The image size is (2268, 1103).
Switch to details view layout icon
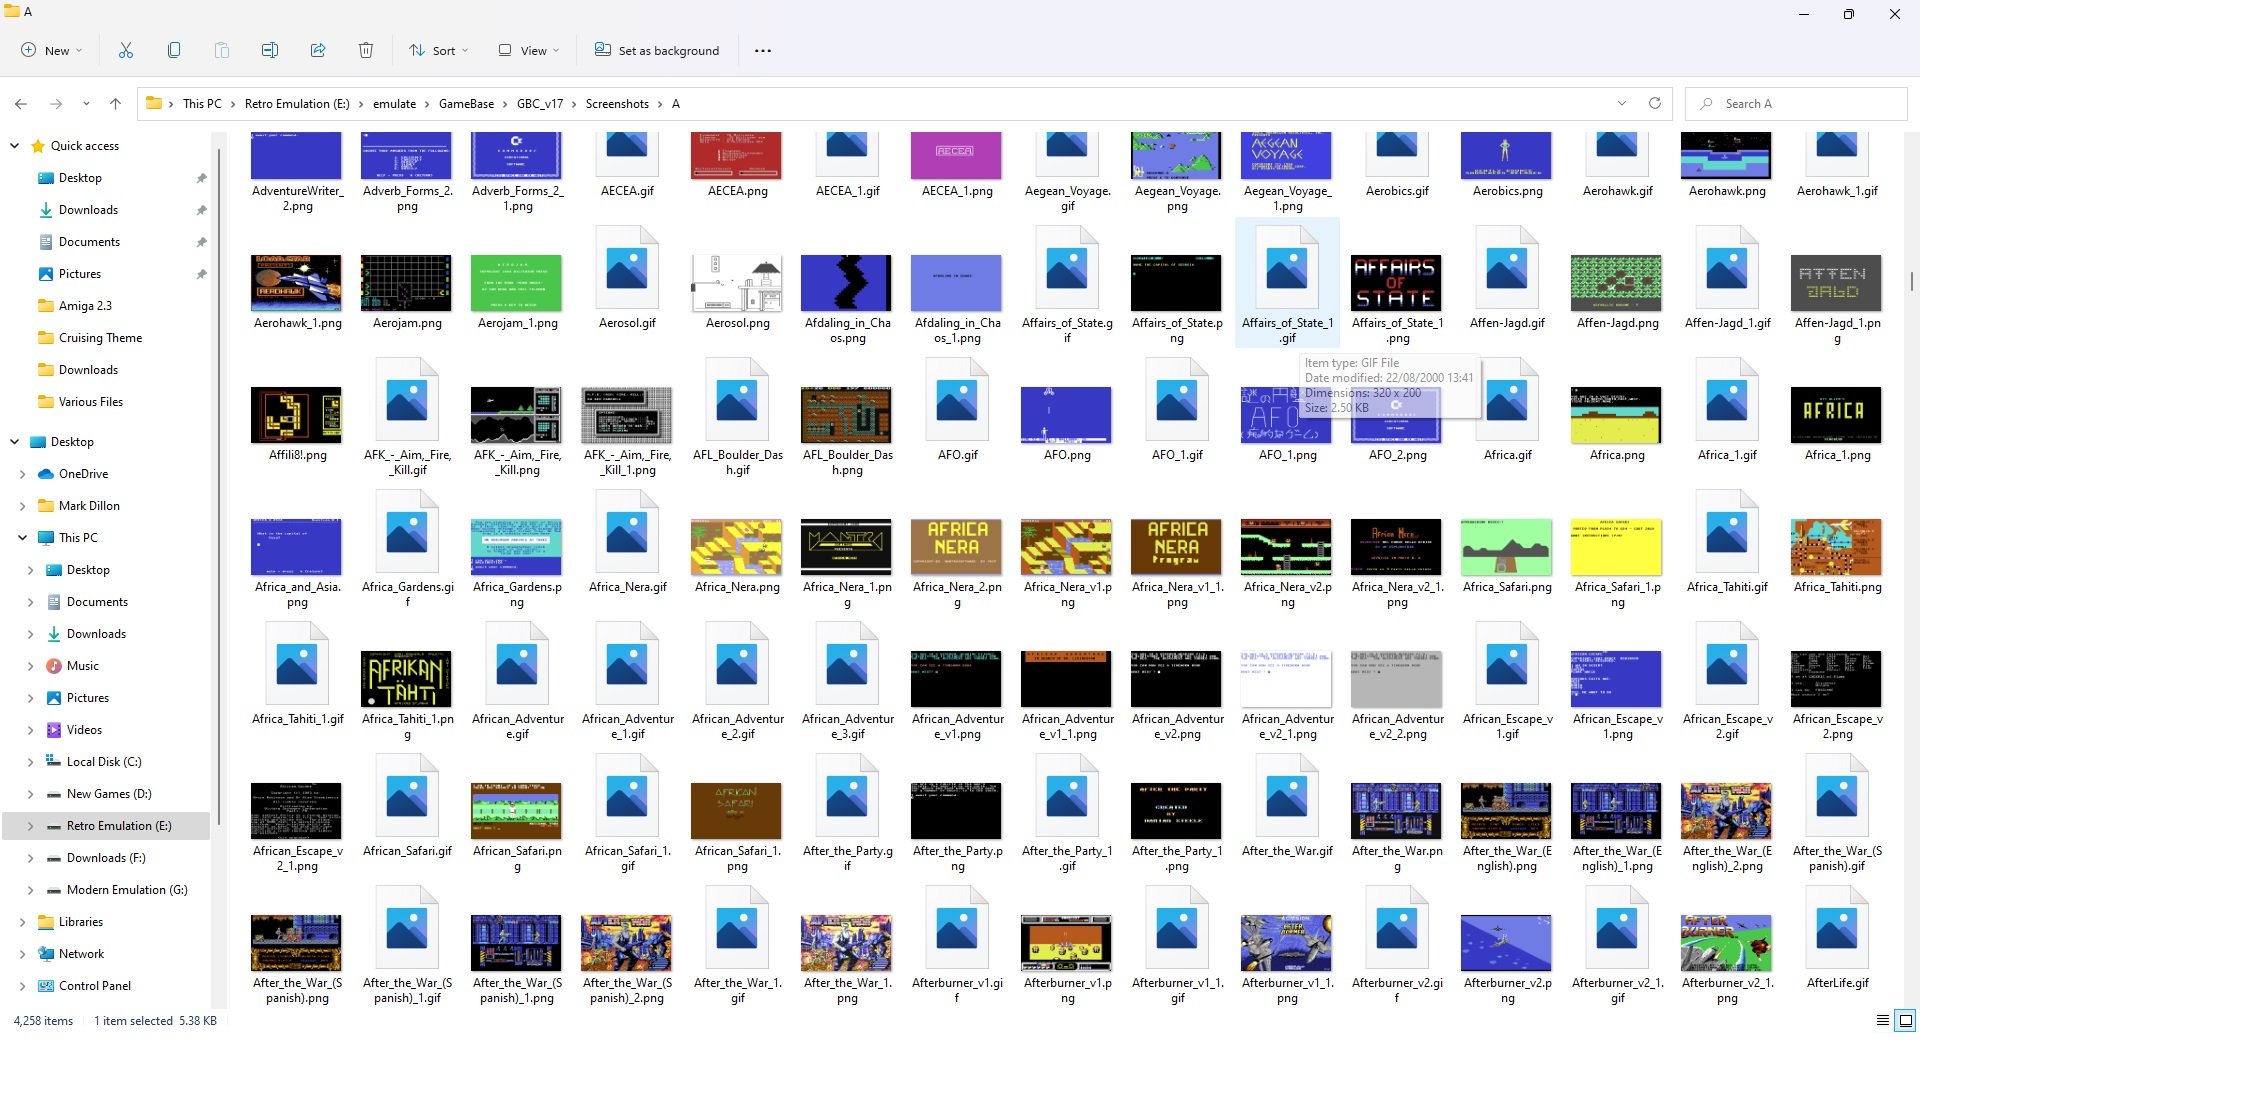click(1883, 1020)
